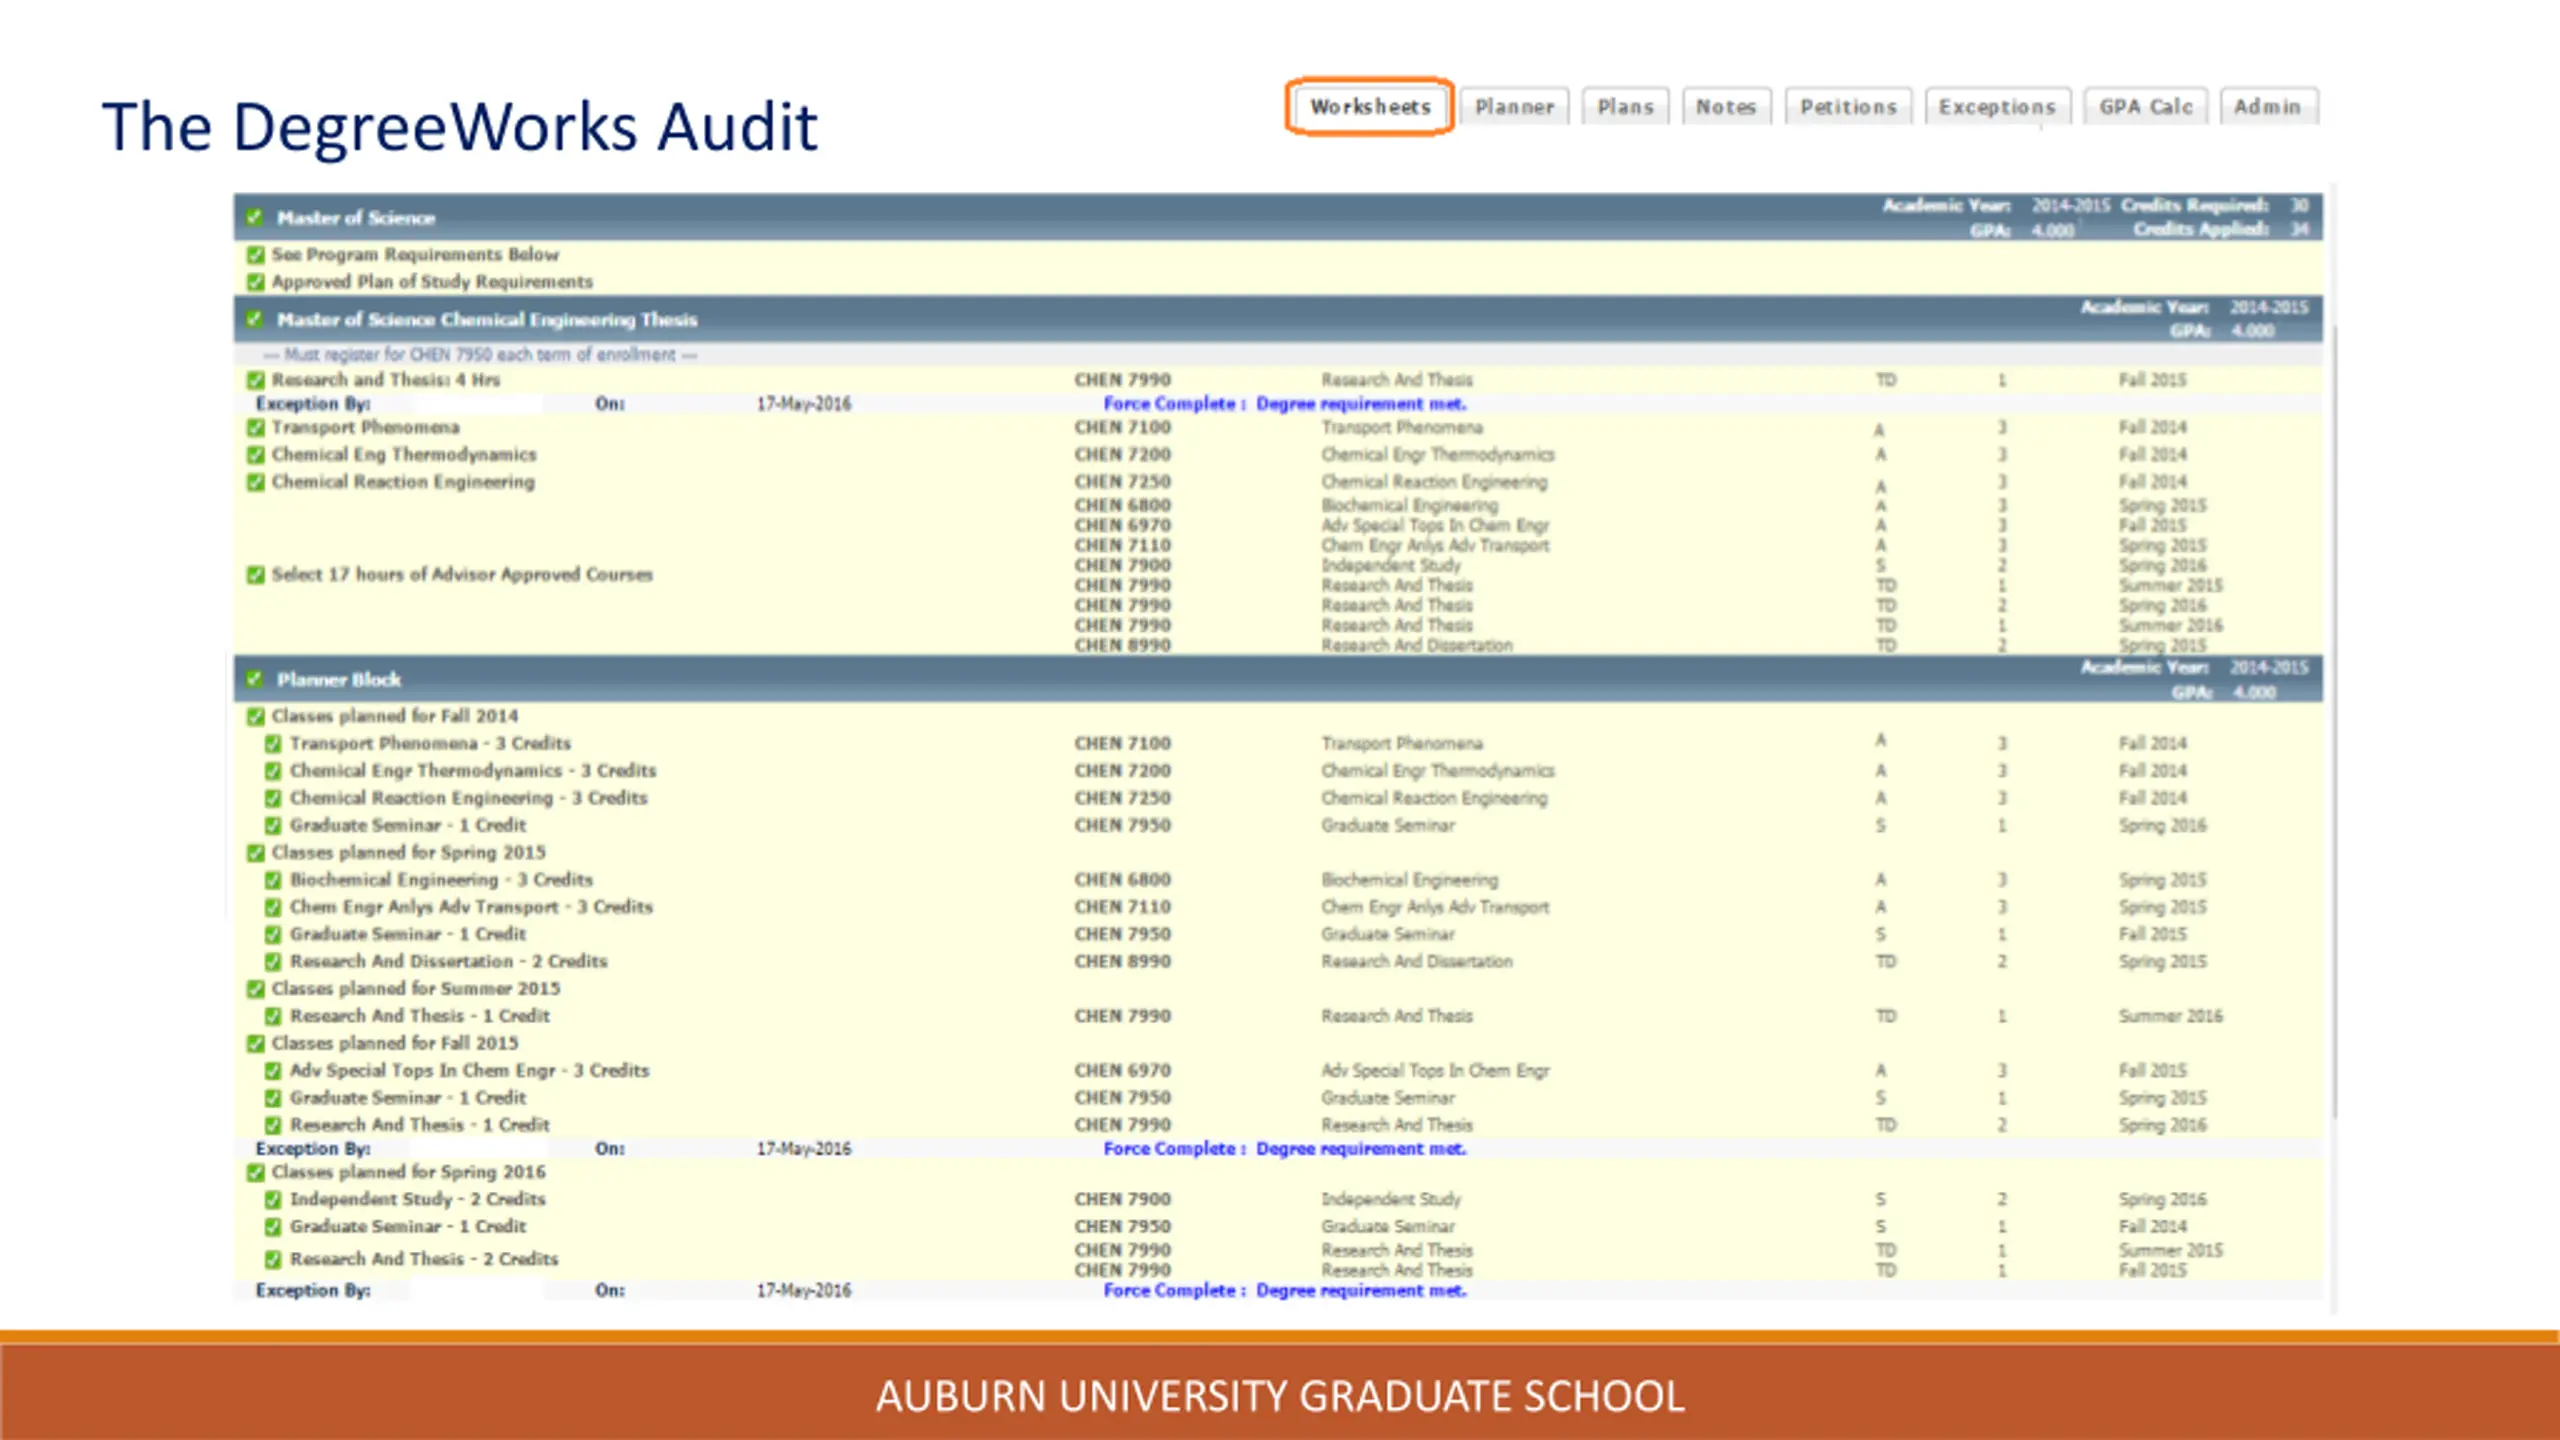Click Summer 2016 term in Summer 2015 planner row
The height and width of the screenshot is (1440, 2560).
2170,1016
